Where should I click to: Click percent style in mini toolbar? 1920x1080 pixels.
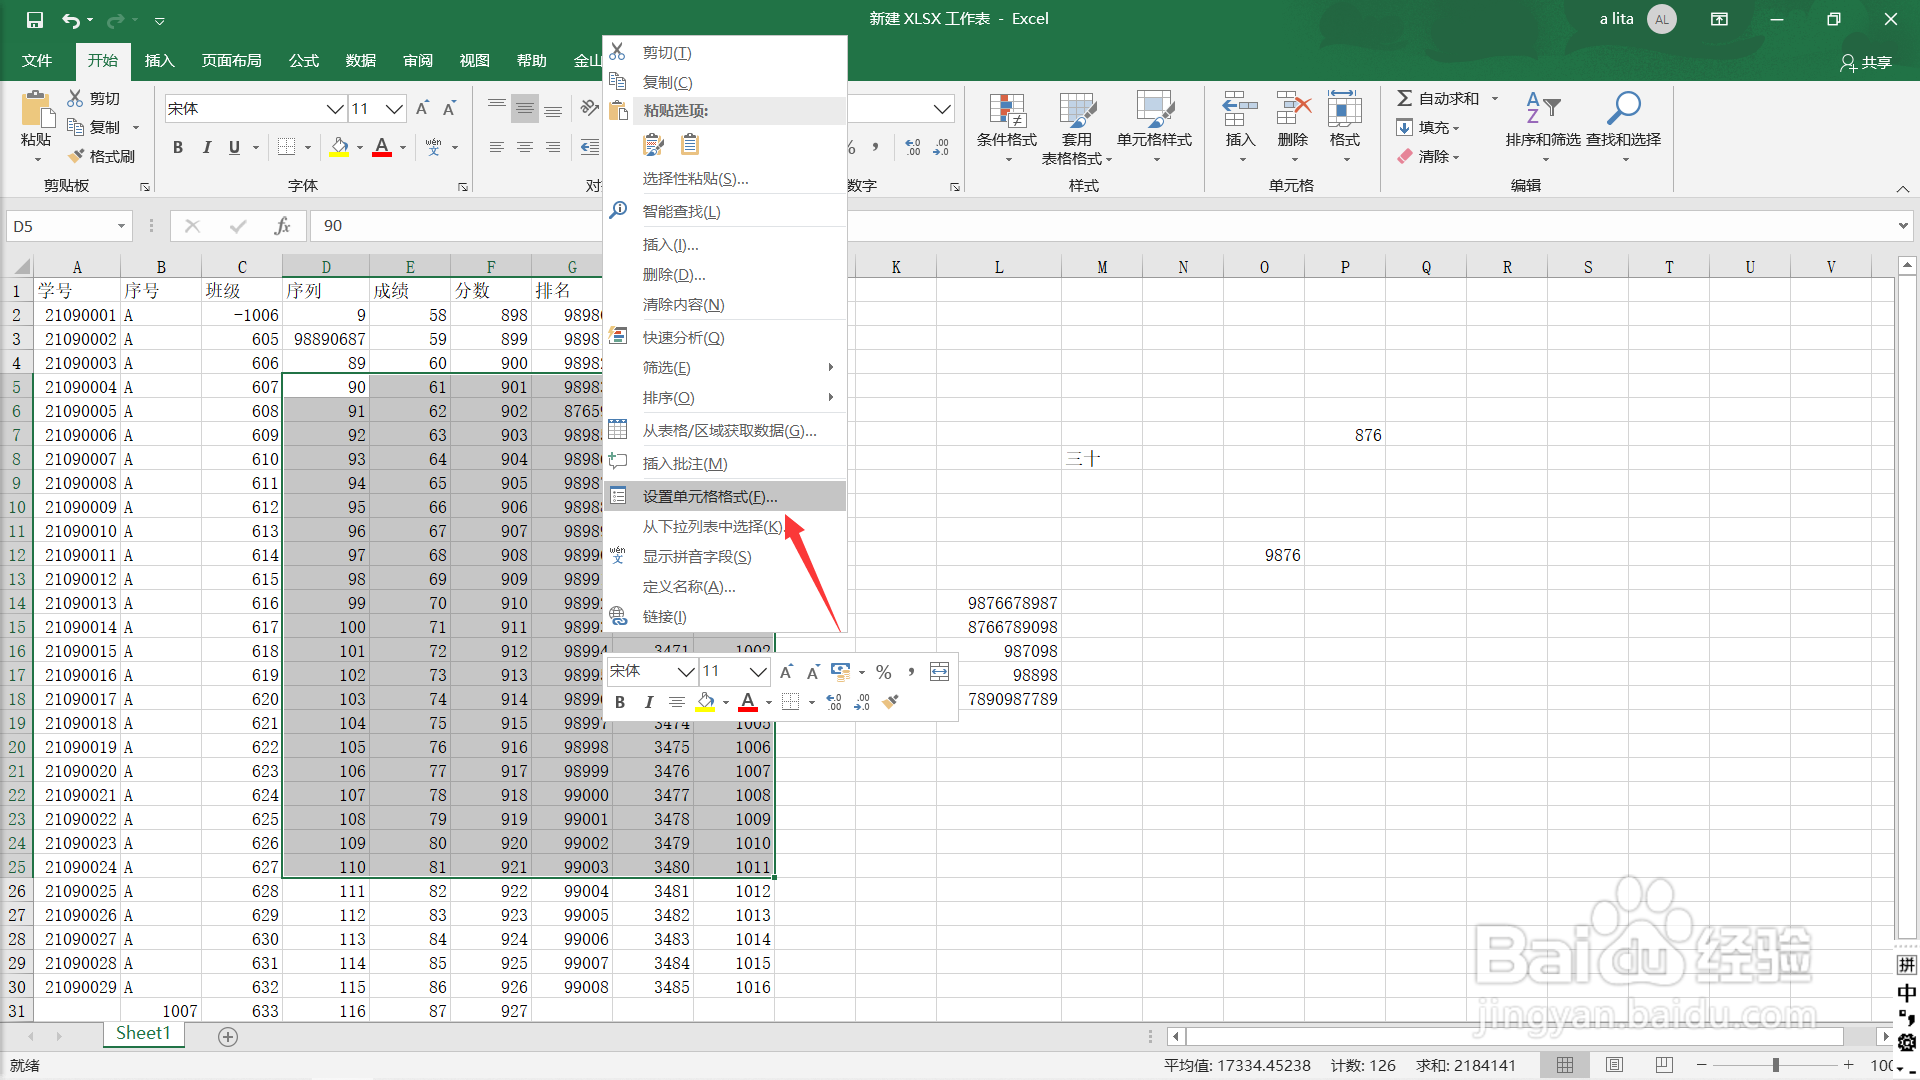(x=883, y=672)
